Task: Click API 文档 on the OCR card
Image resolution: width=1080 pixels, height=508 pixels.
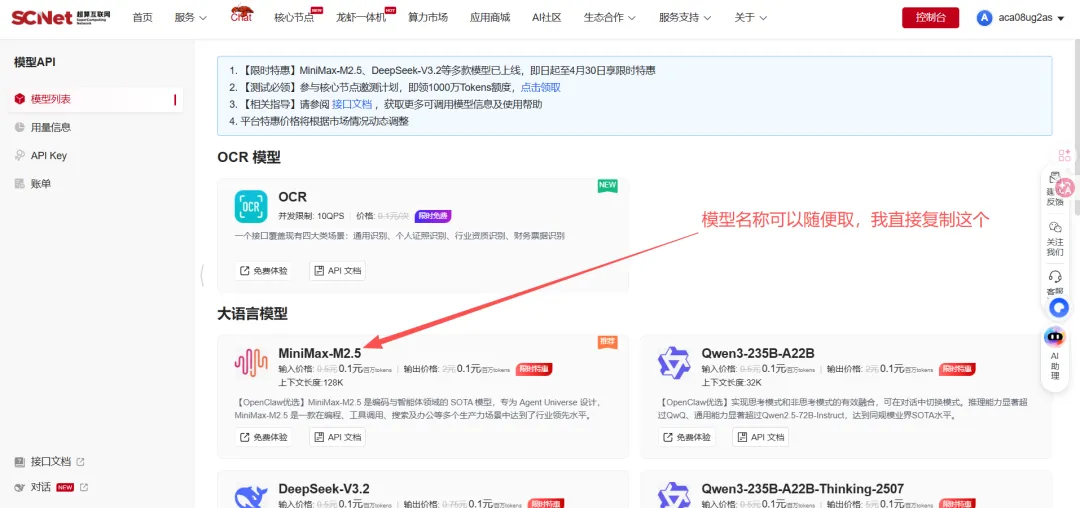Action: point(338,271)
